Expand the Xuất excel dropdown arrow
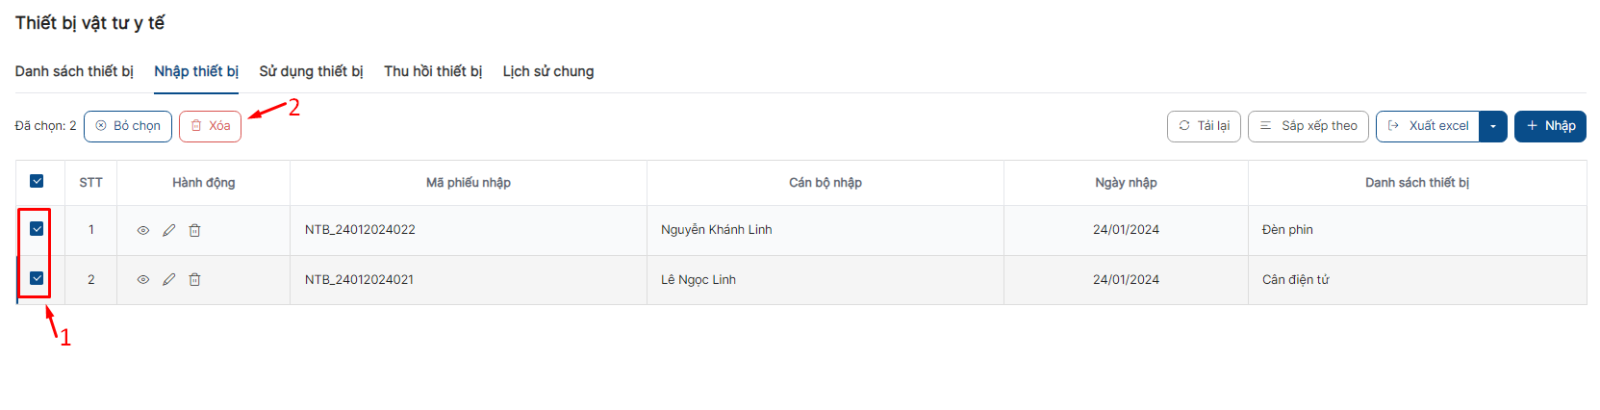The width and height of the screenshot is (1600, 410). [x=1493, y=126]
